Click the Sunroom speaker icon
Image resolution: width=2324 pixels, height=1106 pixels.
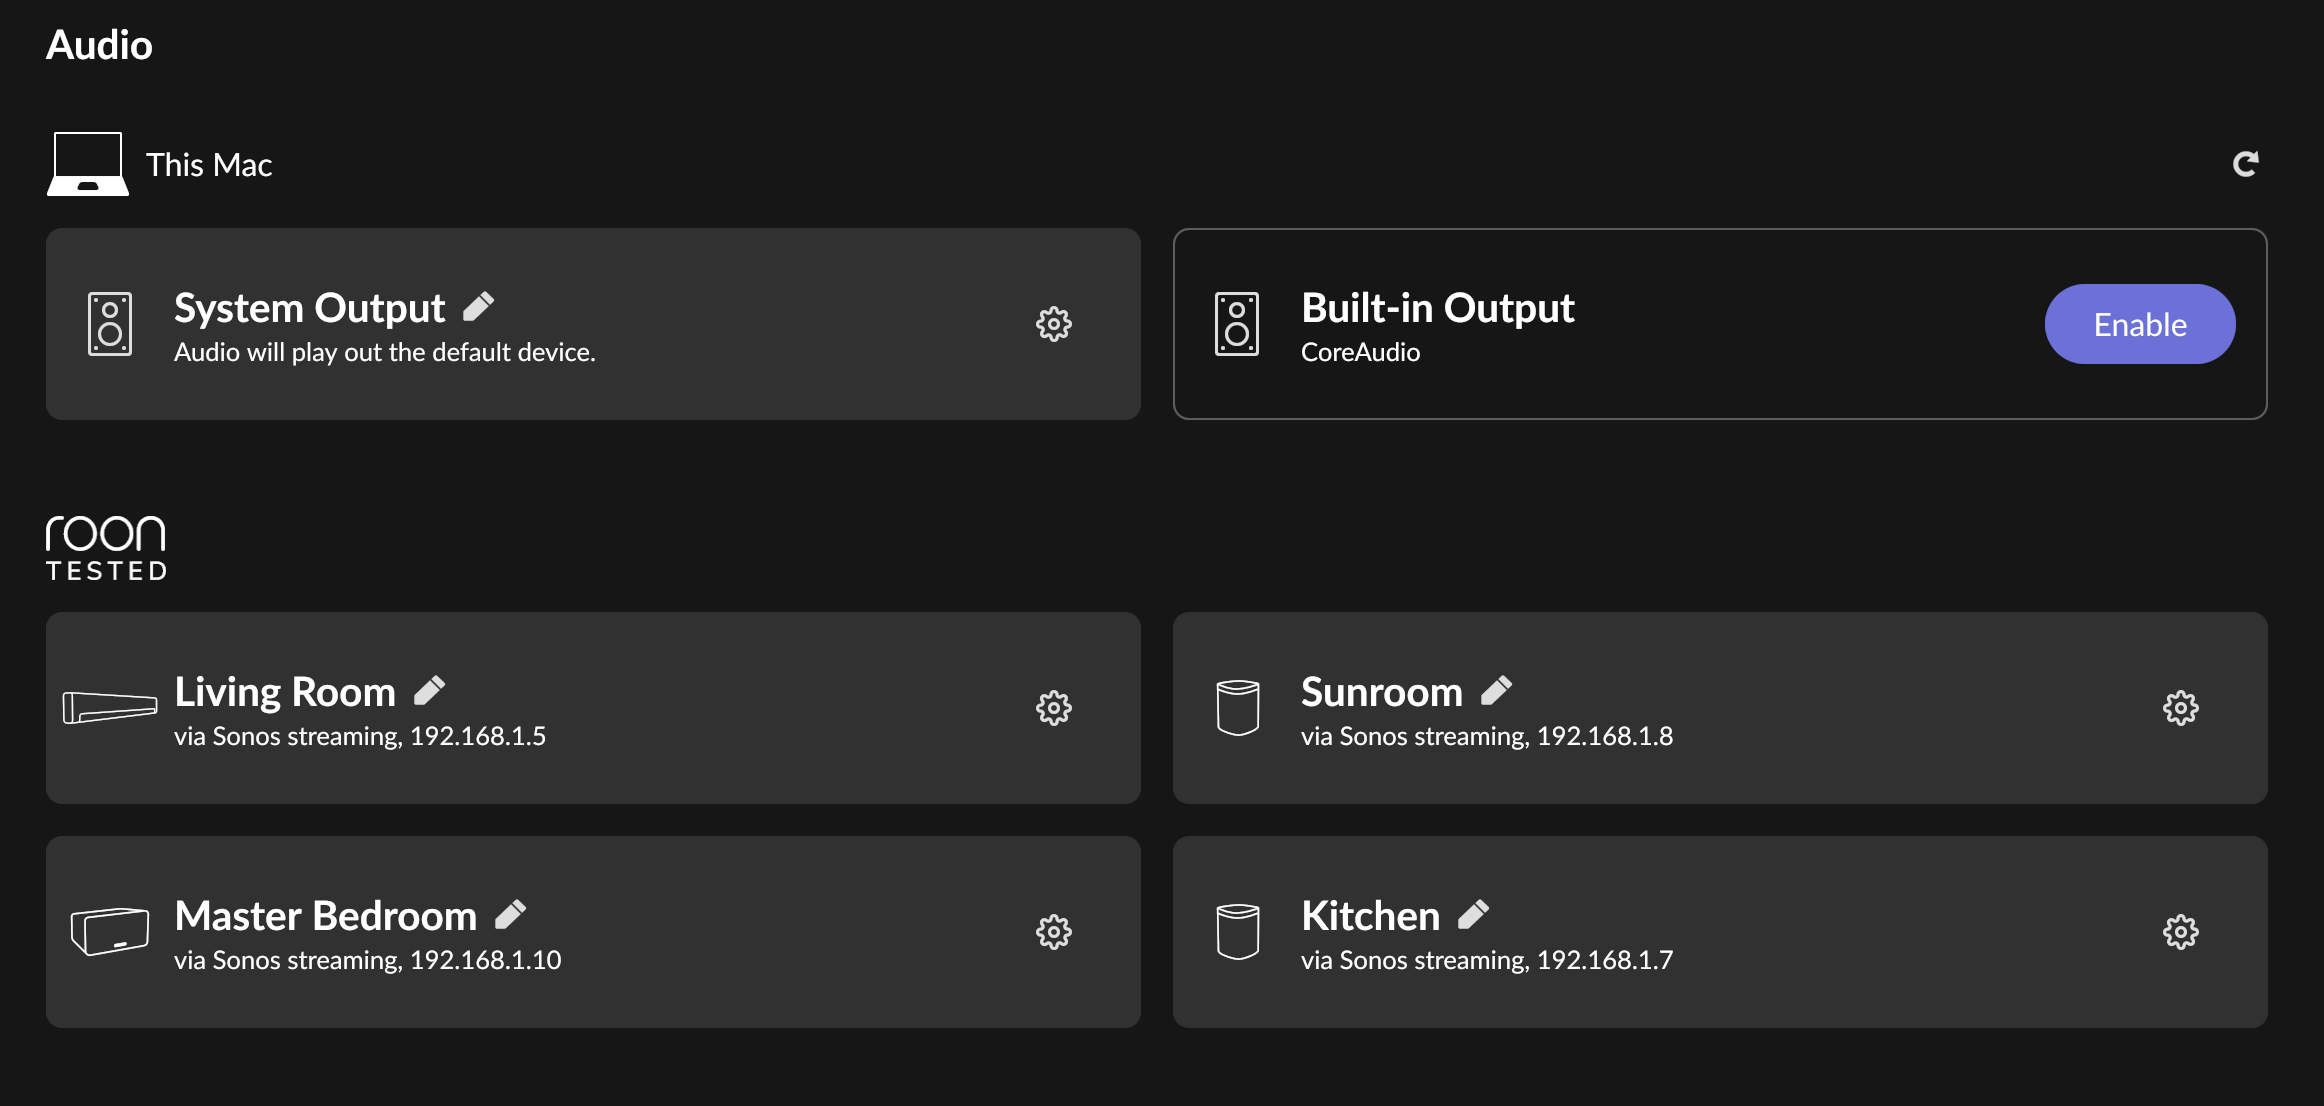point(1237,708)
